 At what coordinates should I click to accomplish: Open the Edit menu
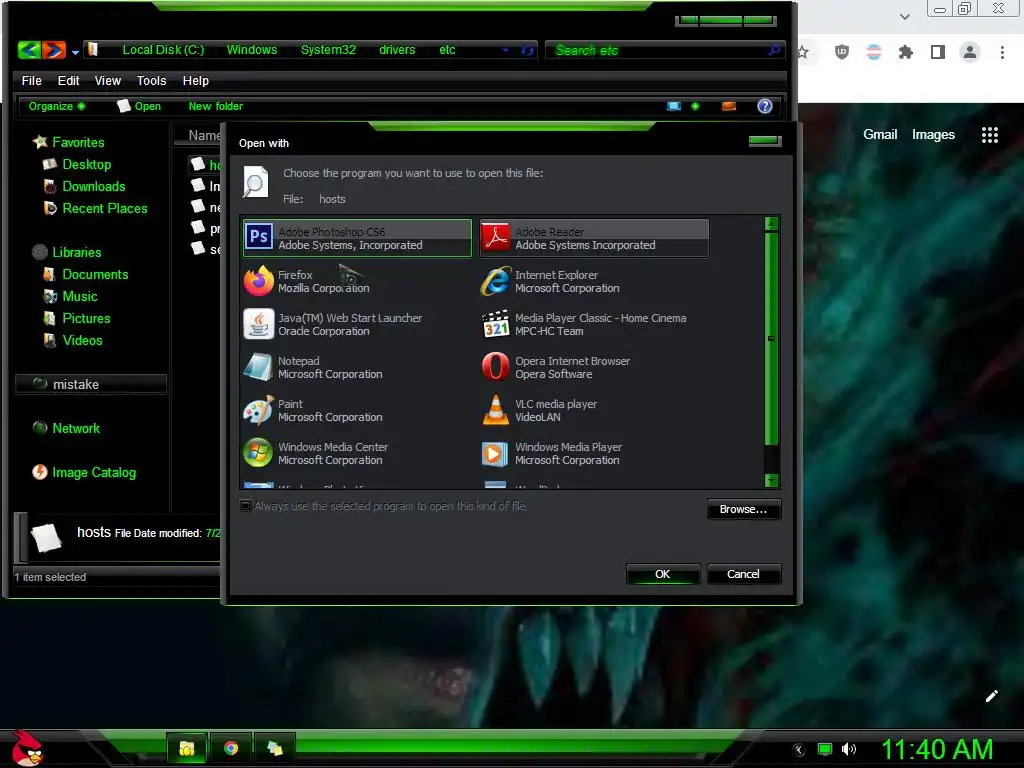(69, 80)
